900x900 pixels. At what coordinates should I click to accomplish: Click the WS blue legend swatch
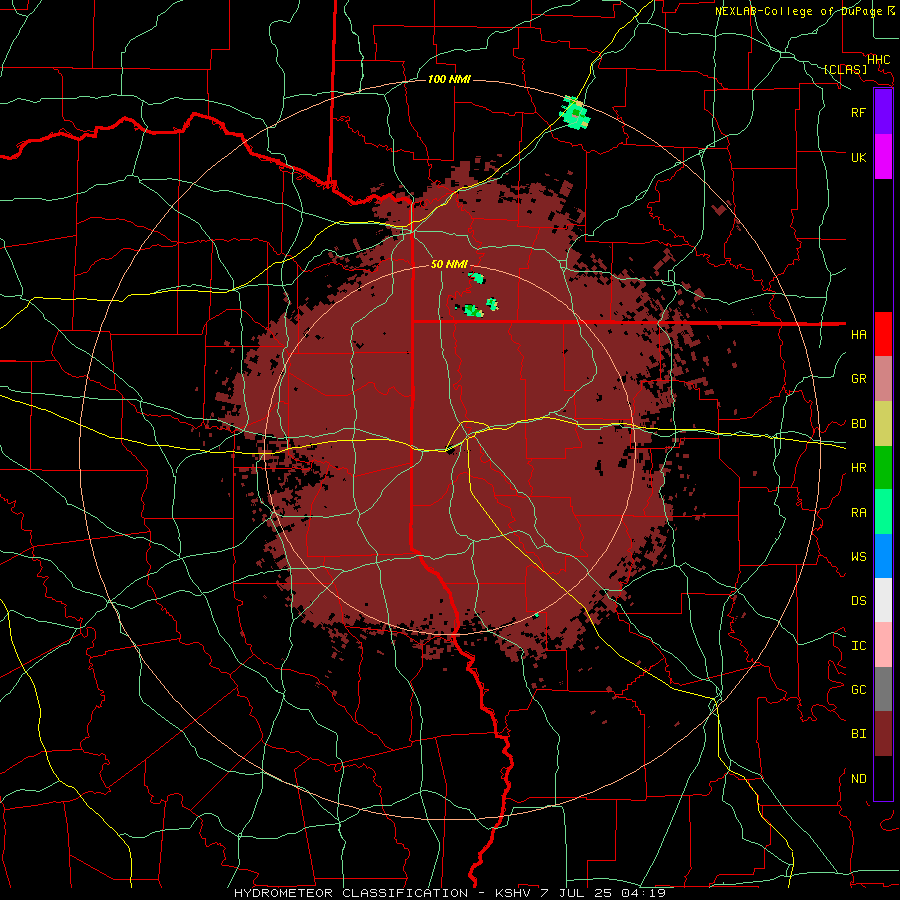click(x=883, y=556)
